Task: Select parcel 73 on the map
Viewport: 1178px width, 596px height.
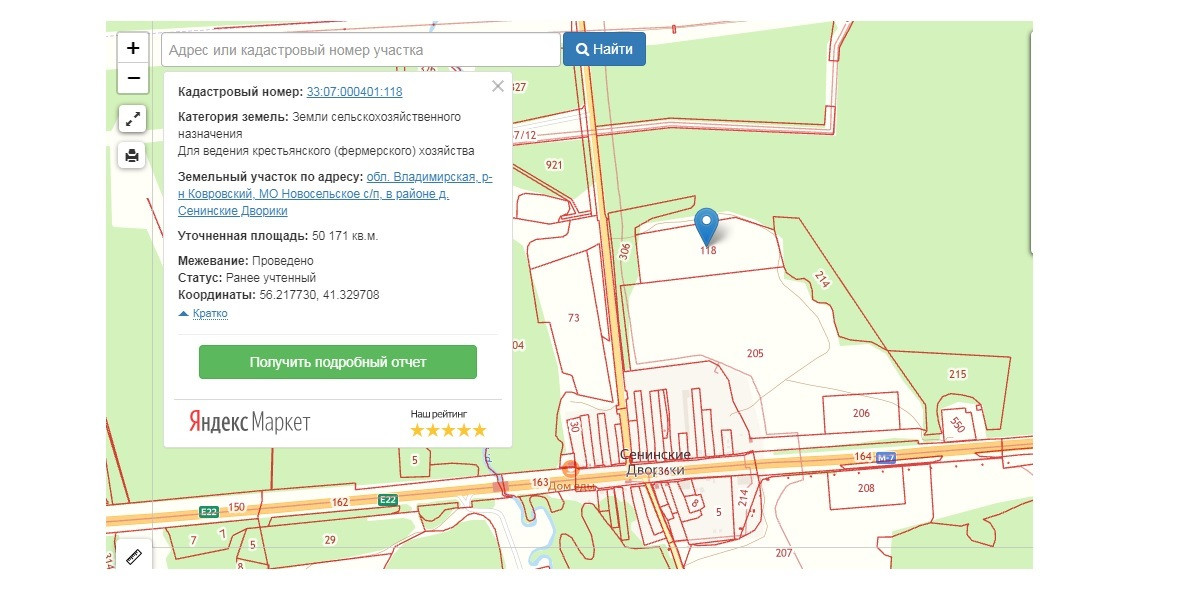Action: click(x=573, y=318)
